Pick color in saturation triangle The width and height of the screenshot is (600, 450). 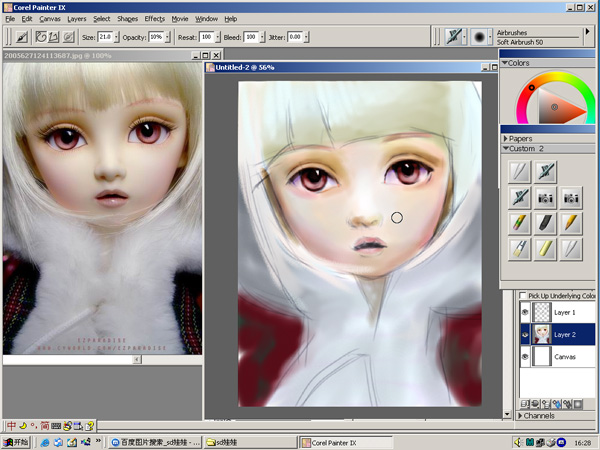pyautogui.click(x=554, y=107)
